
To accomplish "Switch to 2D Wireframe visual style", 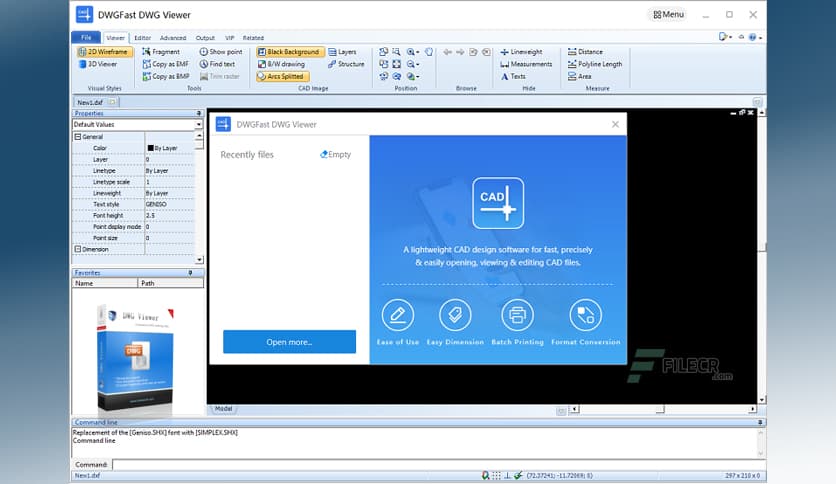I will (104, 52).
